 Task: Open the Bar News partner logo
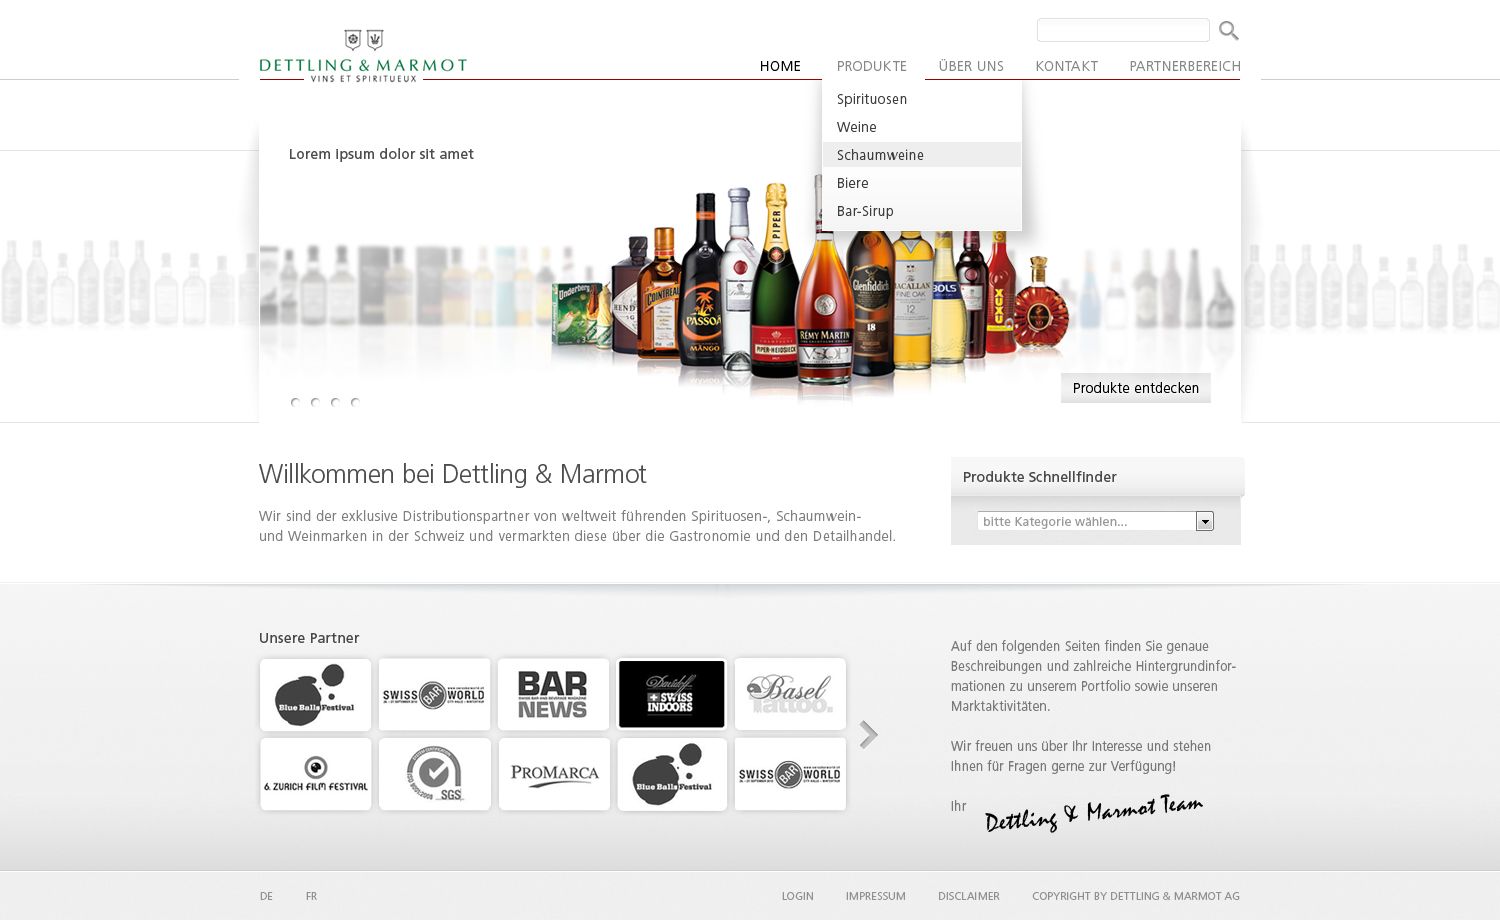tap(553, 694)
